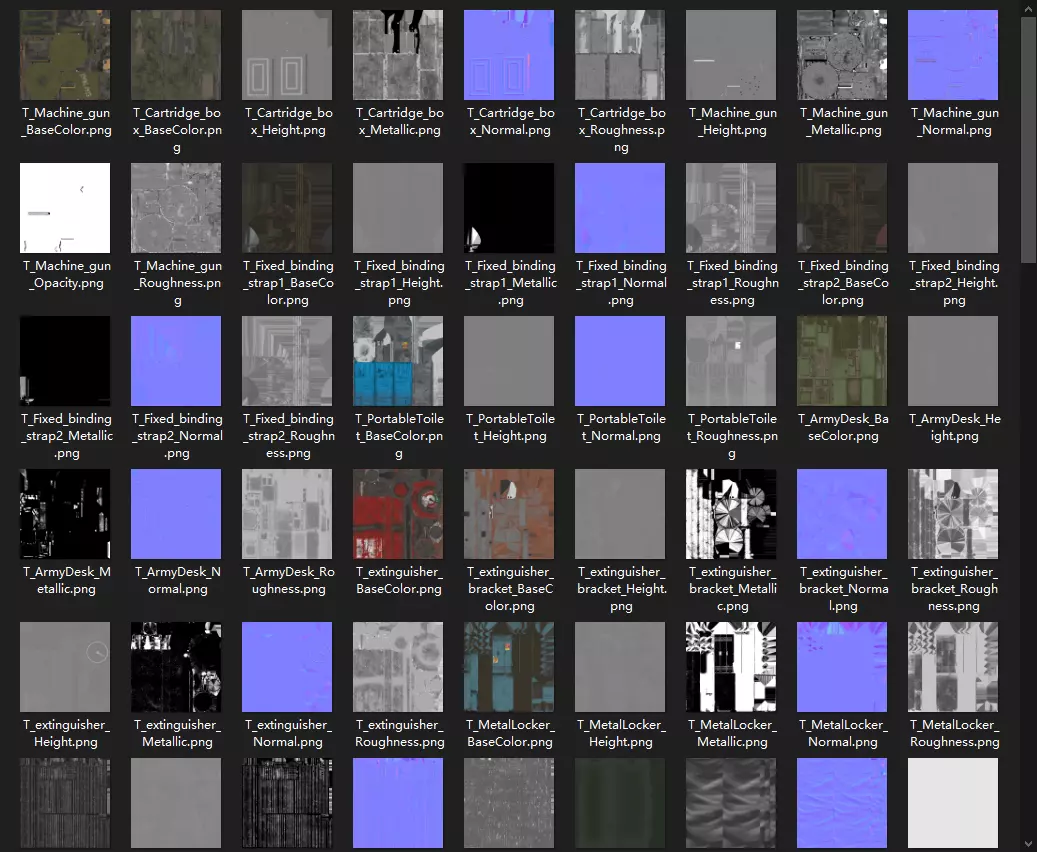Viewport: 1037px width, 852px height.
Task: Click the T_ArmyDesk_Metallic.png file name
Action: coord(66,580)
